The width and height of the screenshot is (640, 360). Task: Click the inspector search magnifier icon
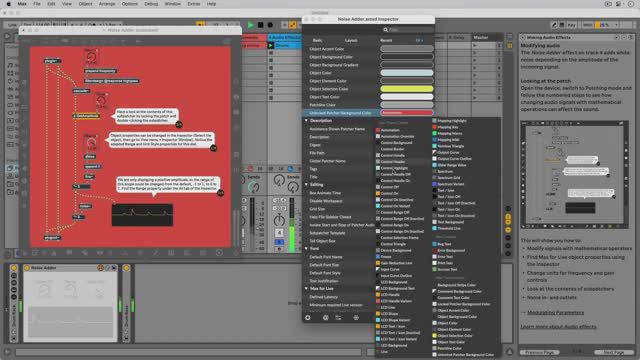coord(385,30)
